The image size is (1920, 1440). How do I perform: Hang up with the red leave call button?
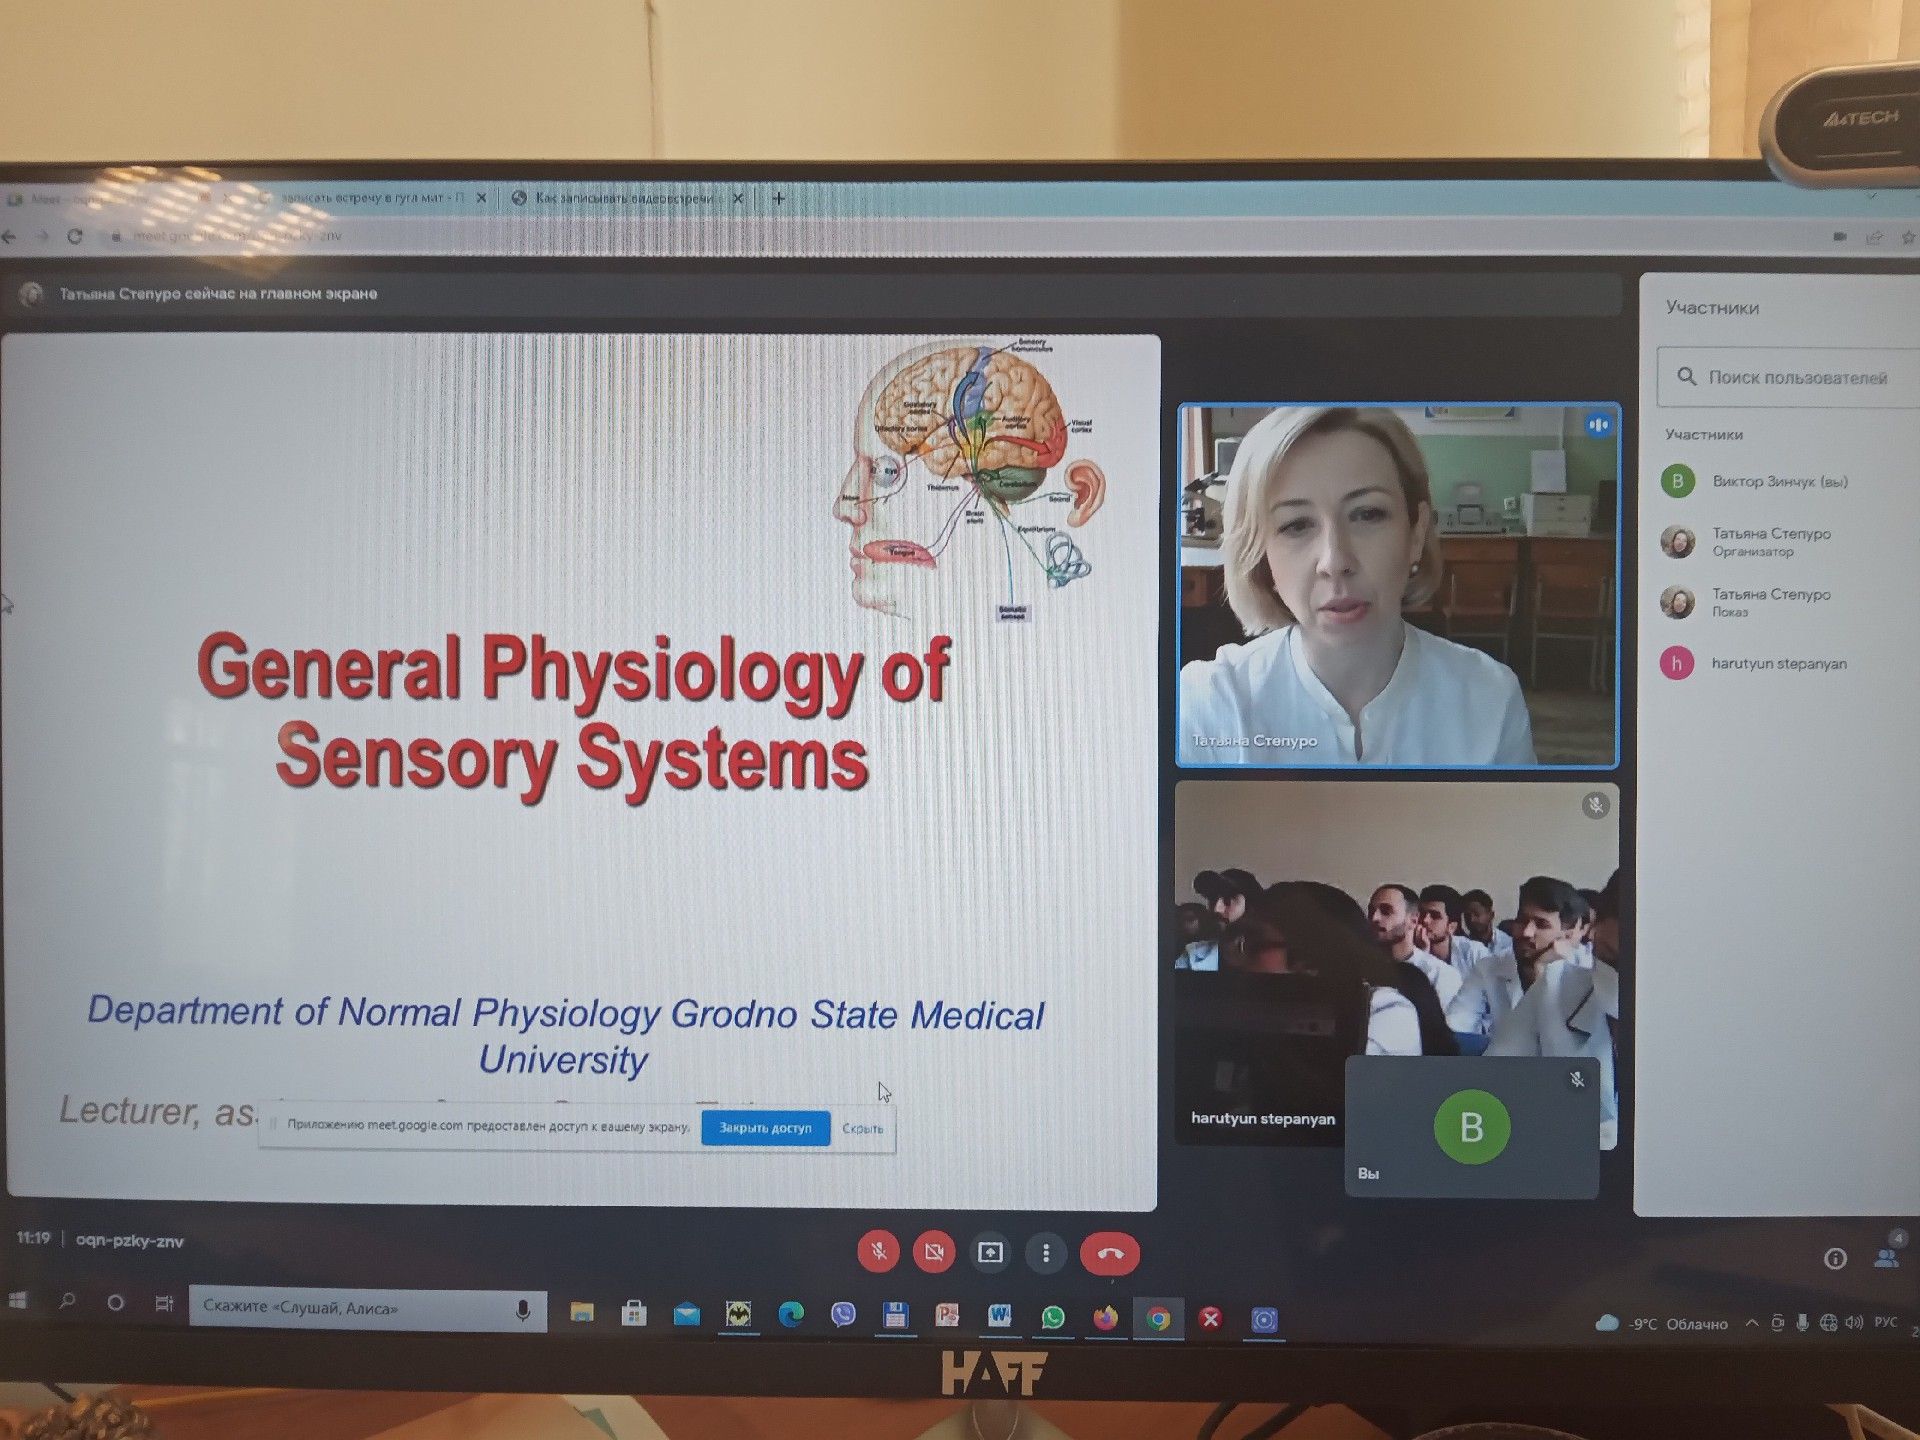coord(1110,1254)
